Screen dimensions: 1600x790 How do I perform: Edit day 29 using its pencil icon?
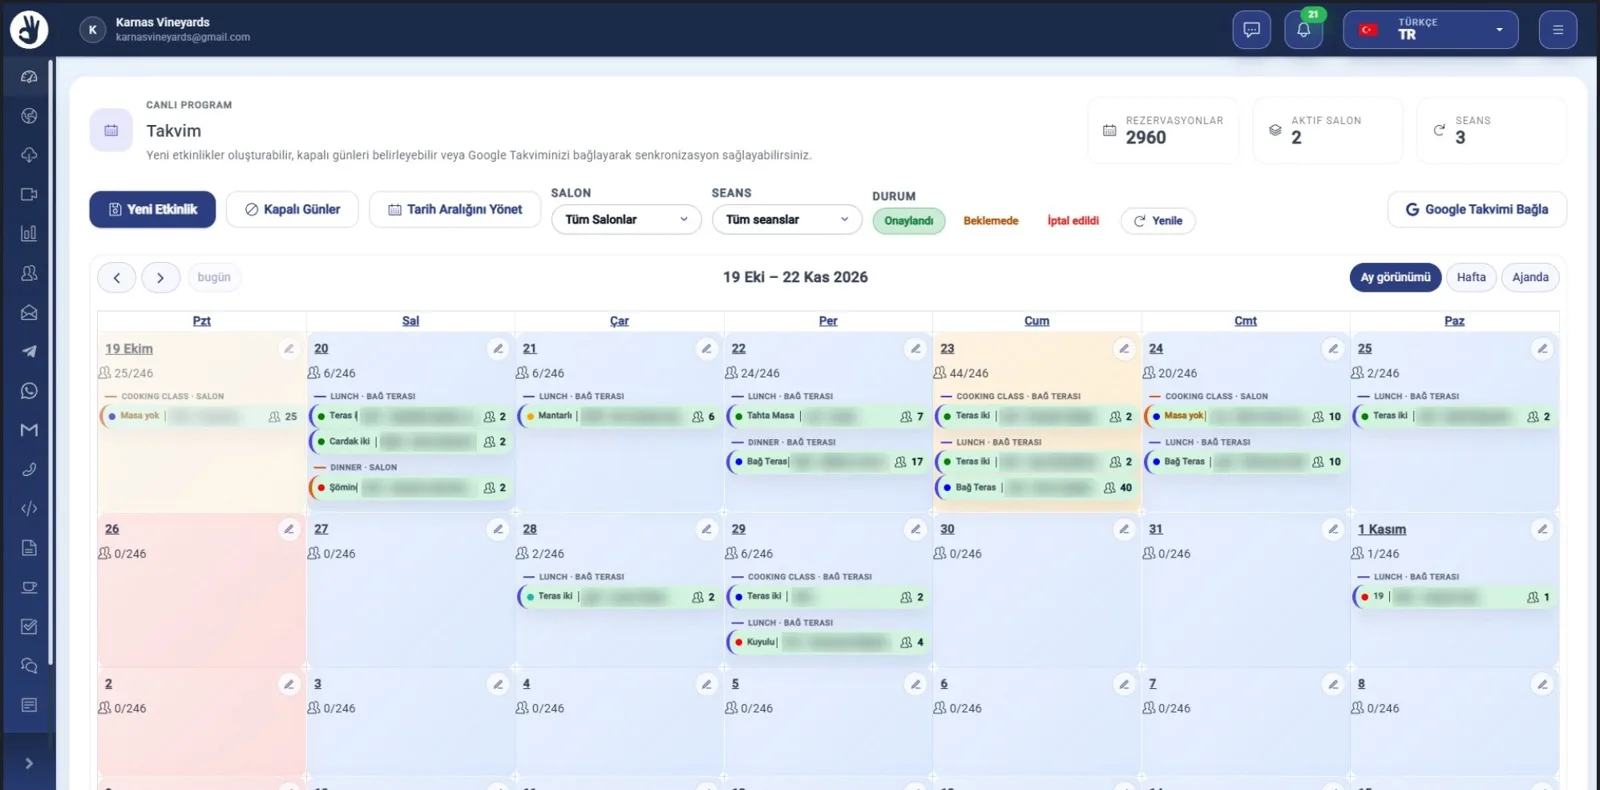[915, 529]
